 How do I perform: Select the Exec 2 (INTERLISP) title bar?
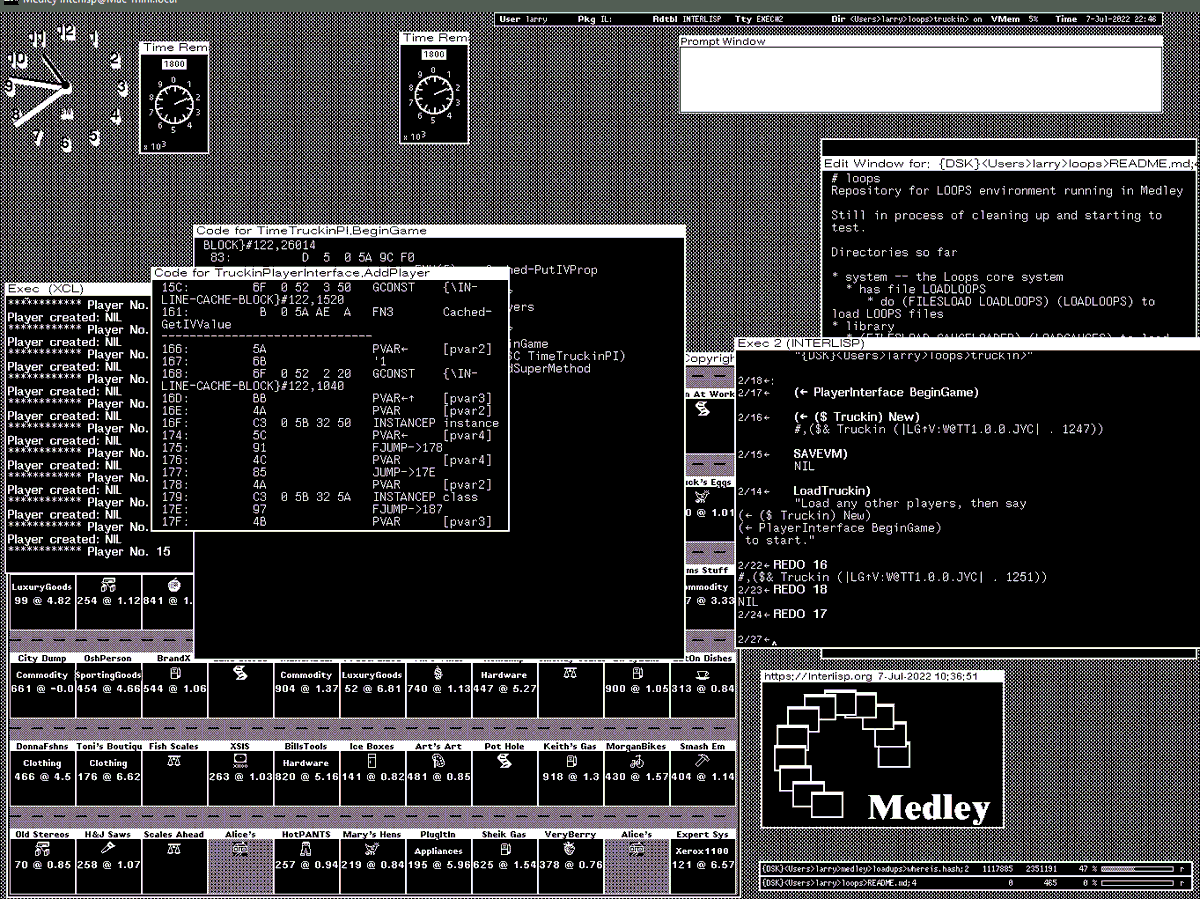(967, 343)
